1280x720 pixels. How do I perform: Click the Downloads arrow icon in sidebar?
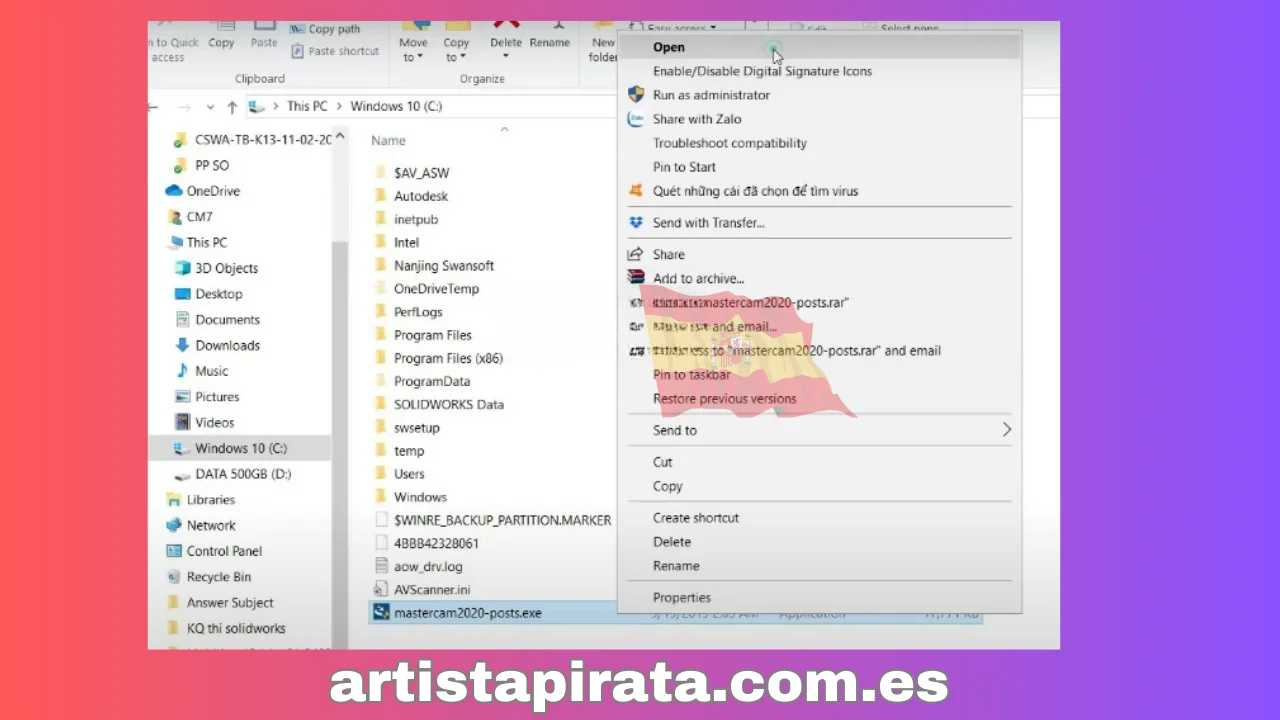(183, 345)
